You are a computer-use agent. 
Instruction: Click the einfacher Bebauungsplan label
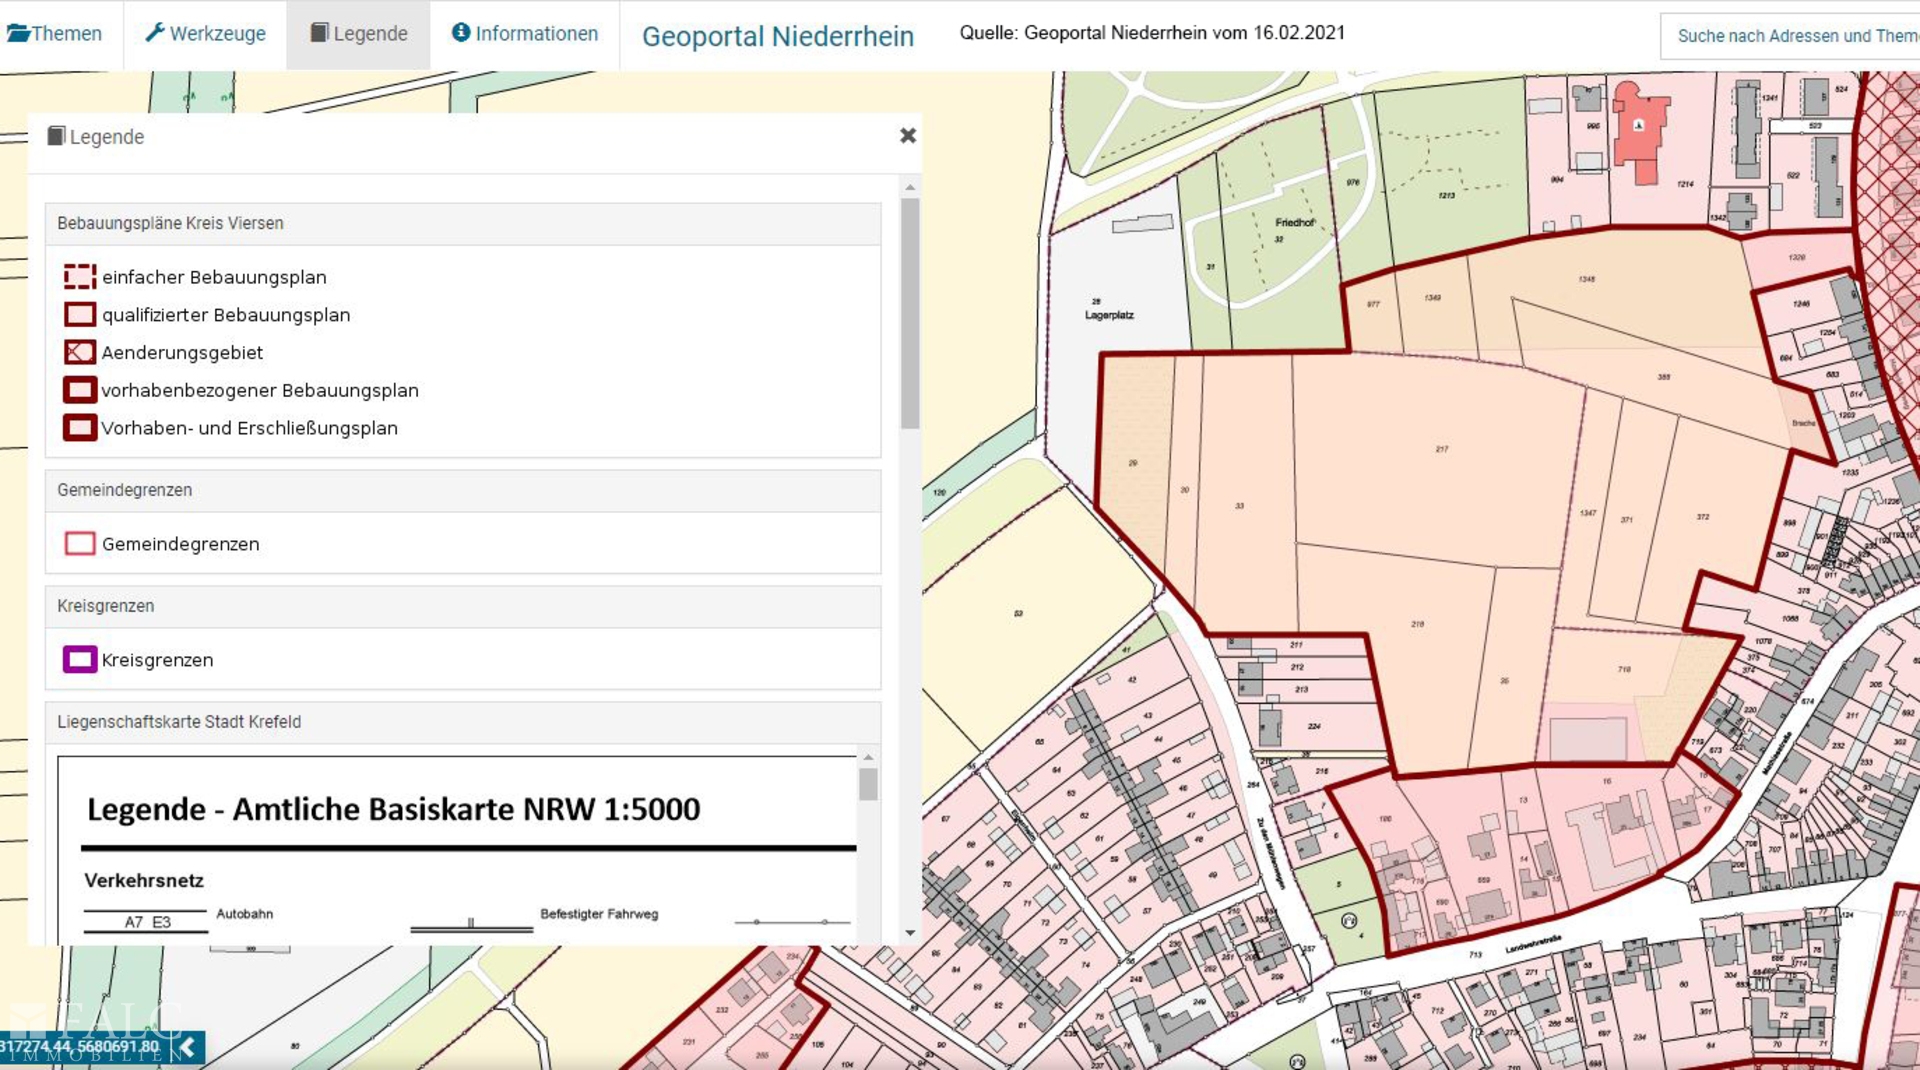pos(214,277)
